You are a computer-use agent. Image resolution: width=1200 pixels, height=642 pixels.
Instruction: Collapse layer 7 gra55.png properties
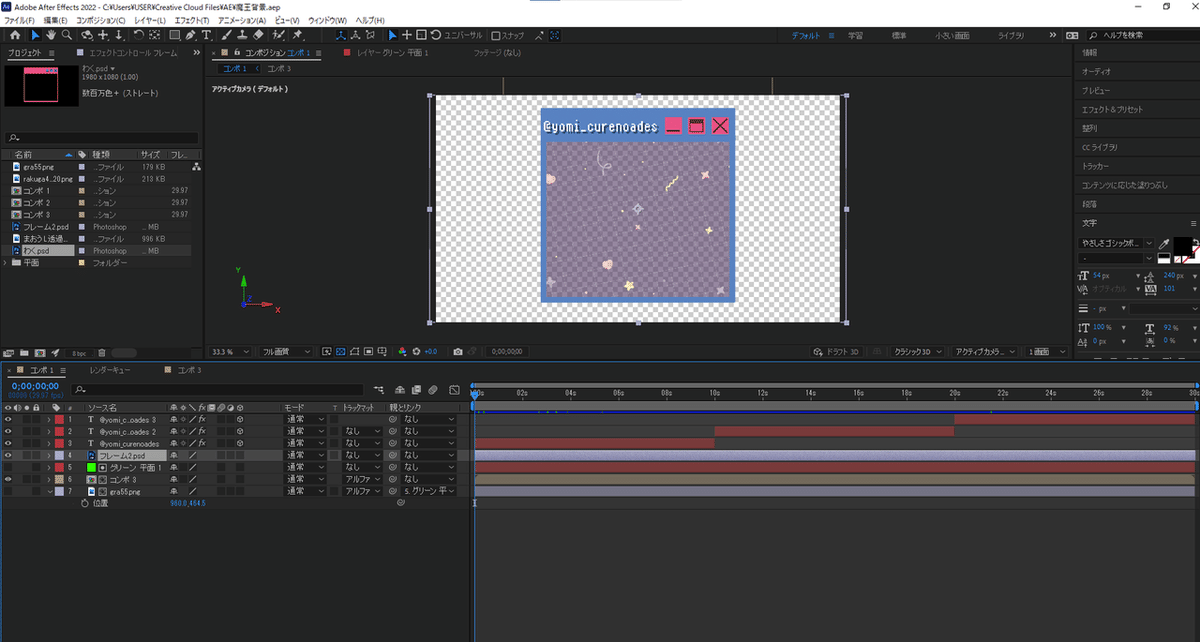coord(49,491)
